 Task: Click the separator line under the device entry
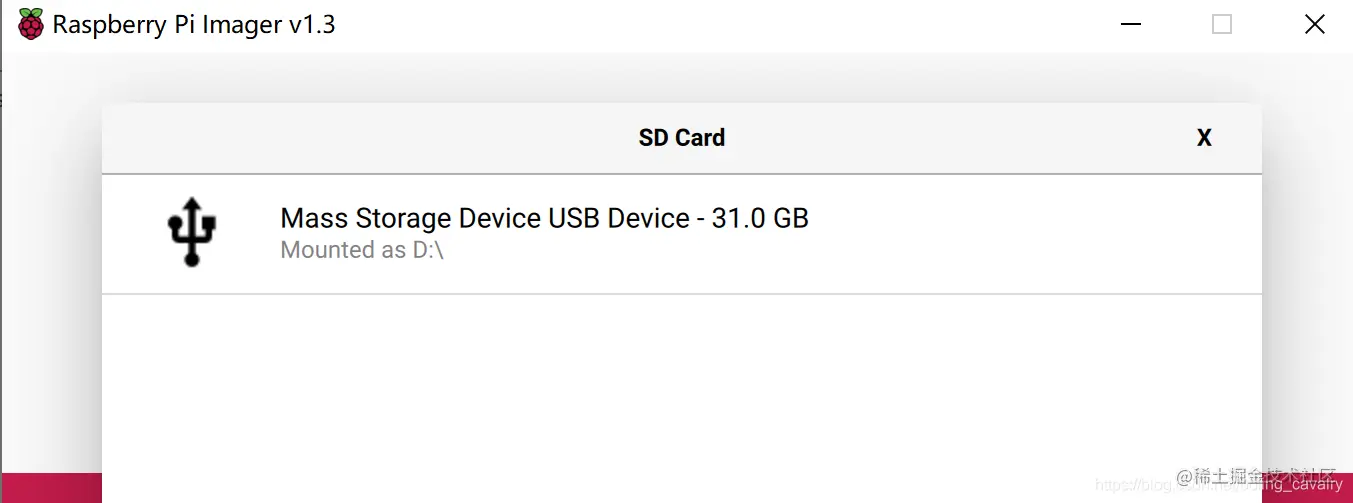pos(680,294)
